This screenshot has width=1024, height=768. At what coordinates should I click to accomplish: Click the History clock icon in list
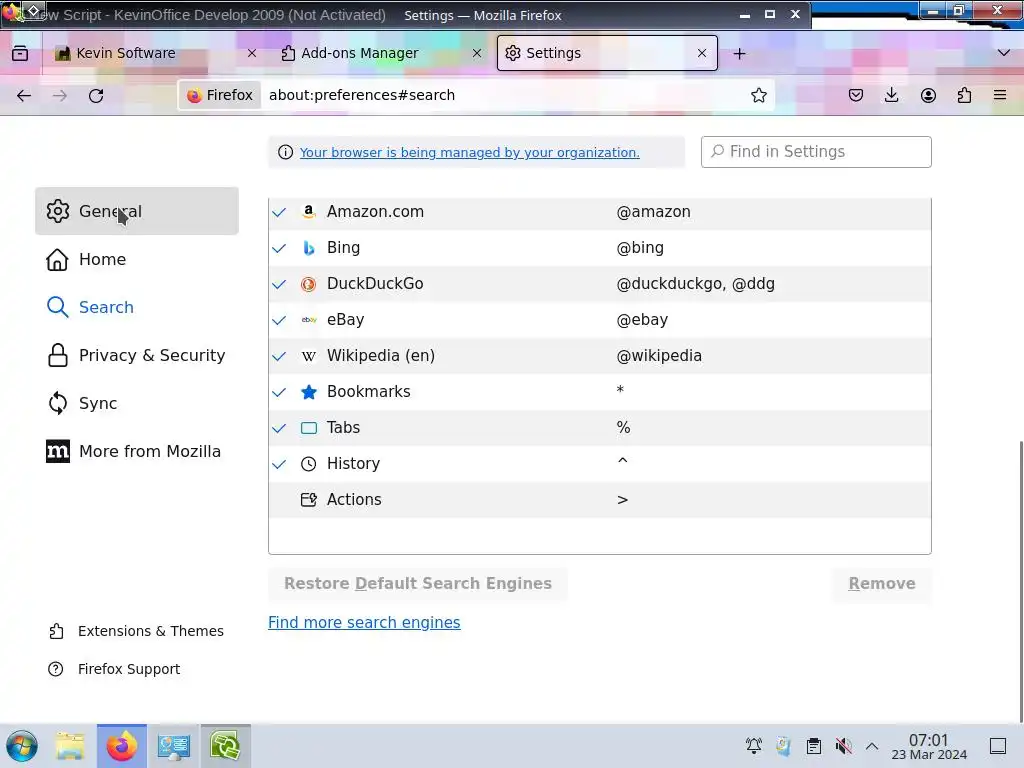coord(308,464)
